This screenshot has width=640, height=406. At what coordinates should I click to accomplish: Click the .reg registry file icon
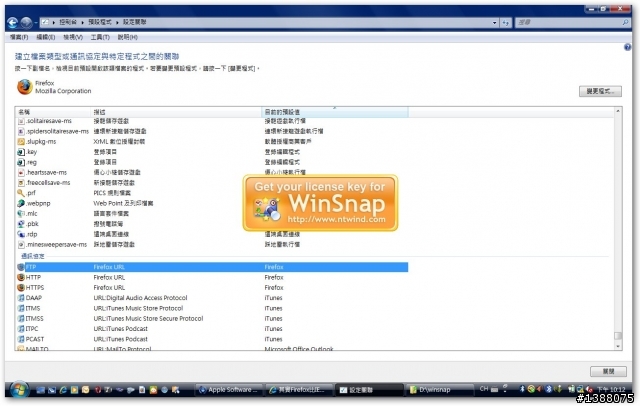tap(21, 162)
